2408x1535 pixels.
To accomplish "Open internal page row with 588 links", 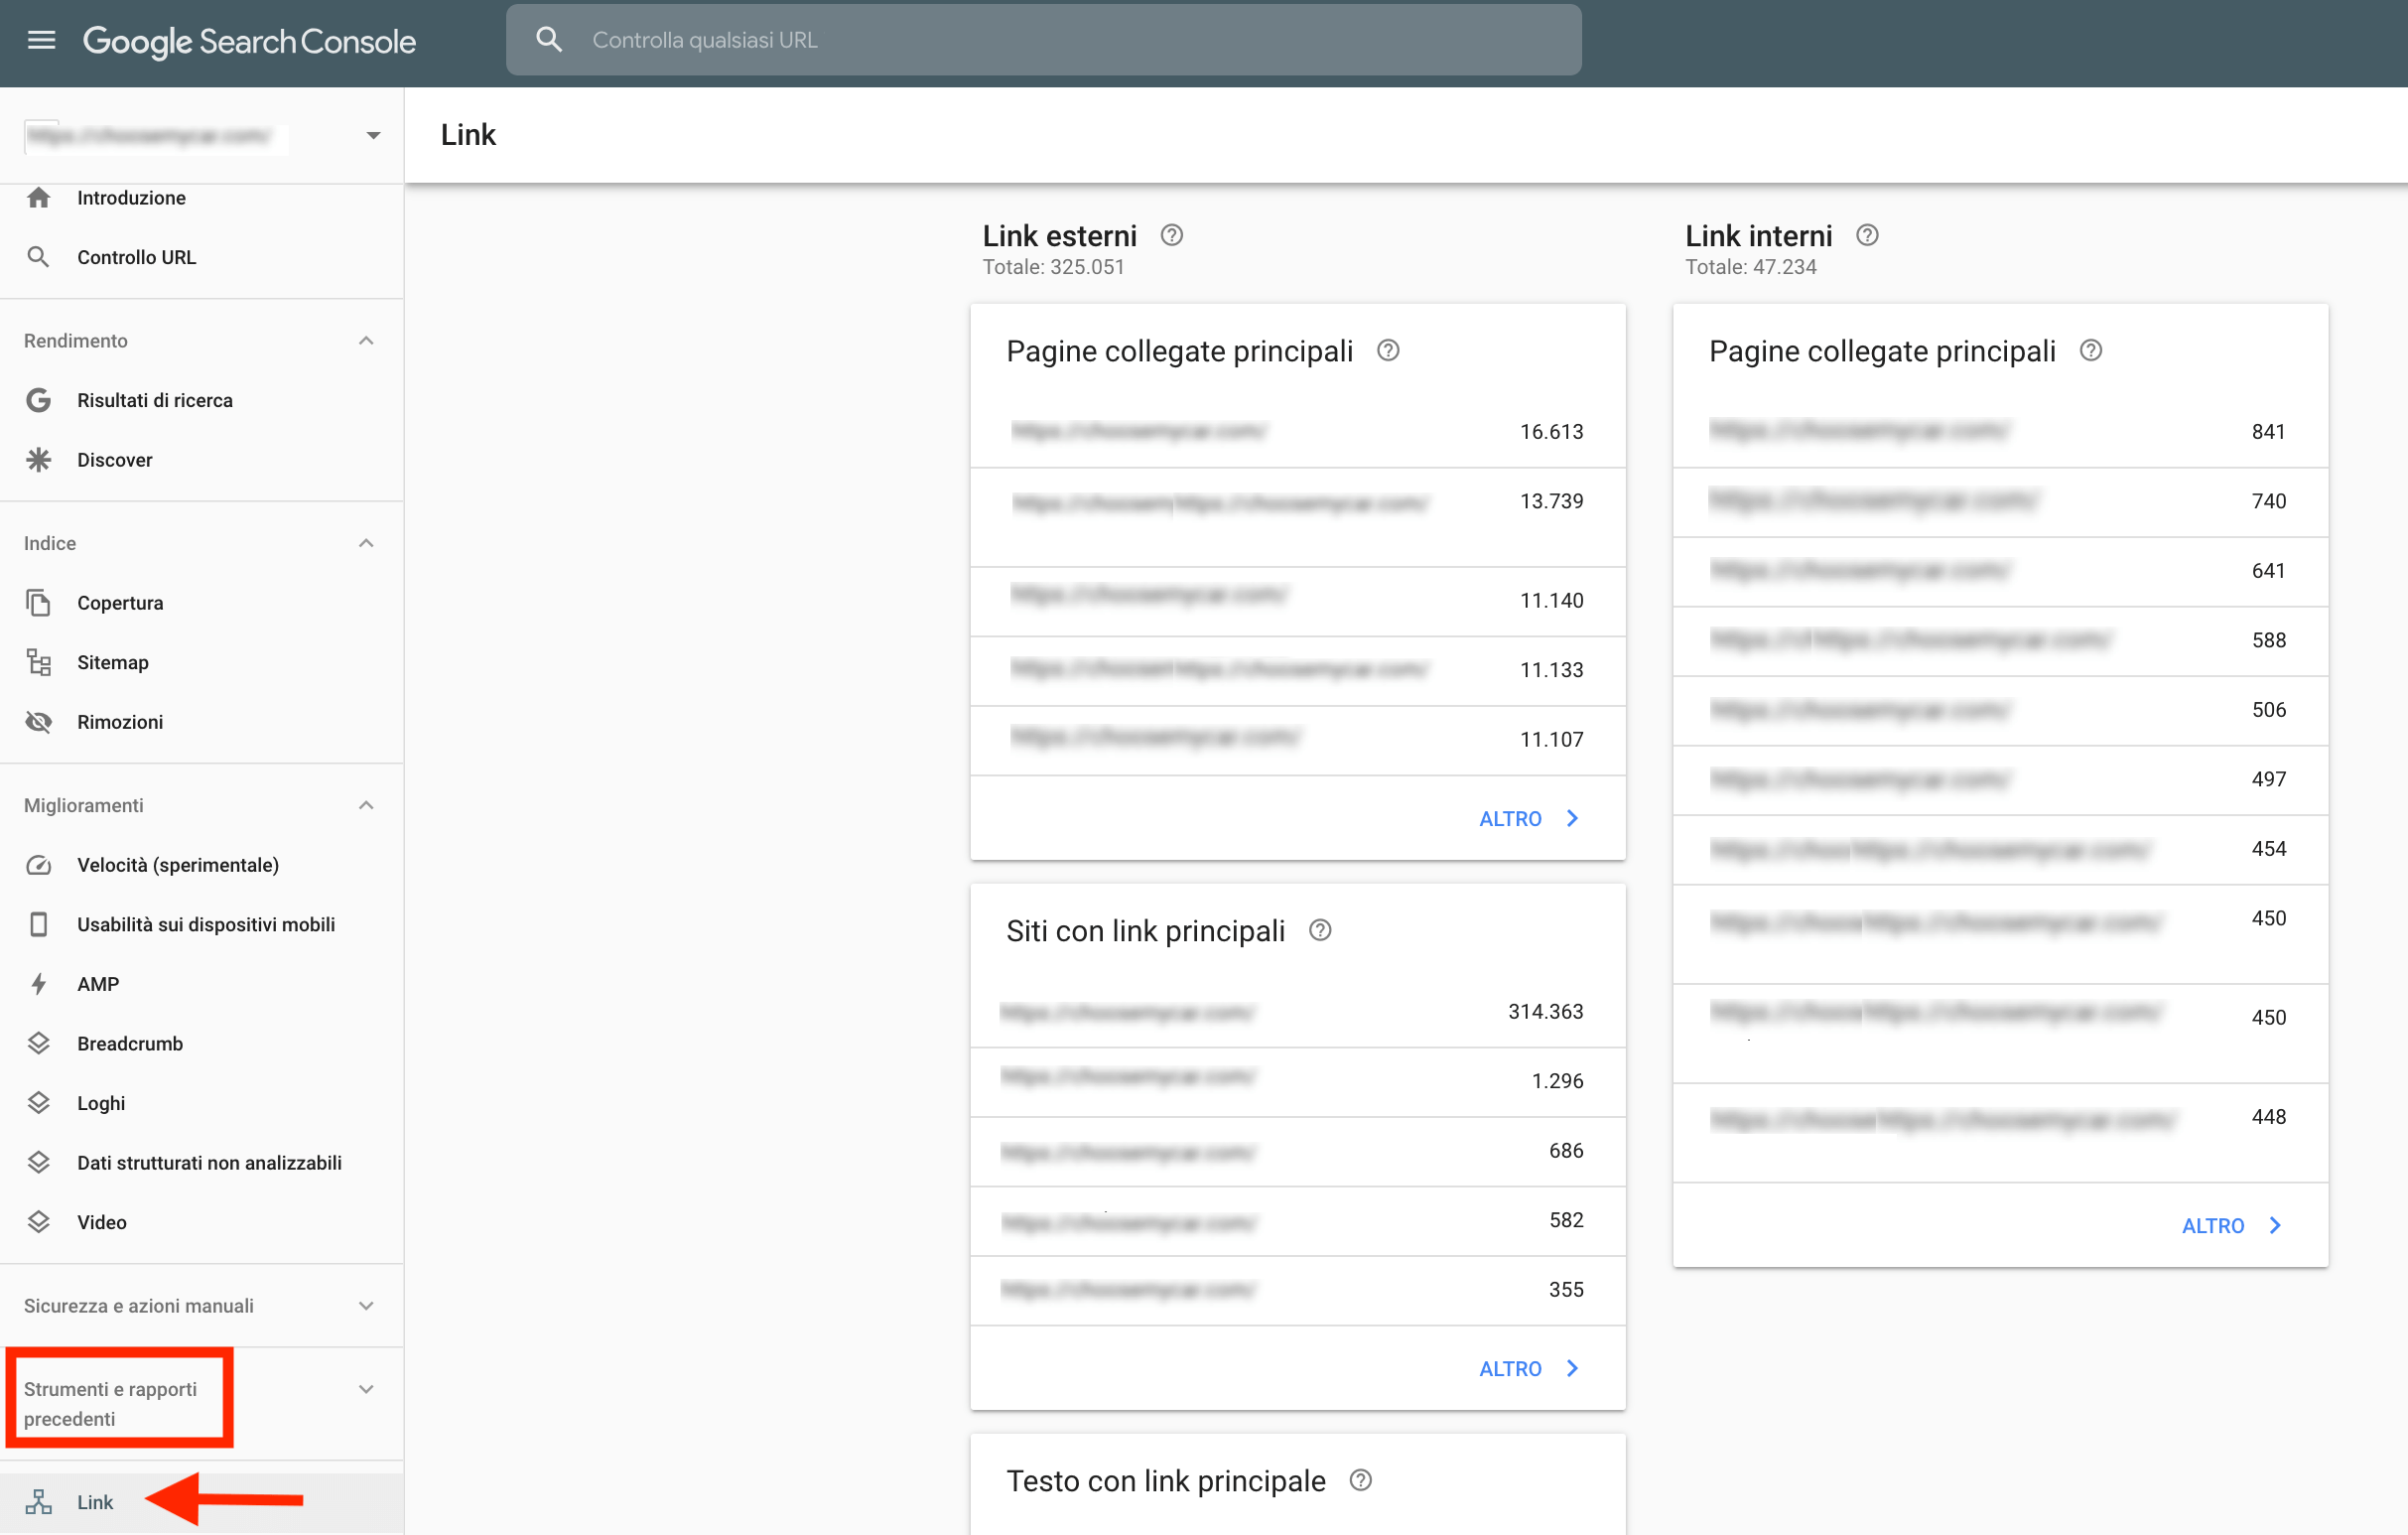I will pos(2001,641).
